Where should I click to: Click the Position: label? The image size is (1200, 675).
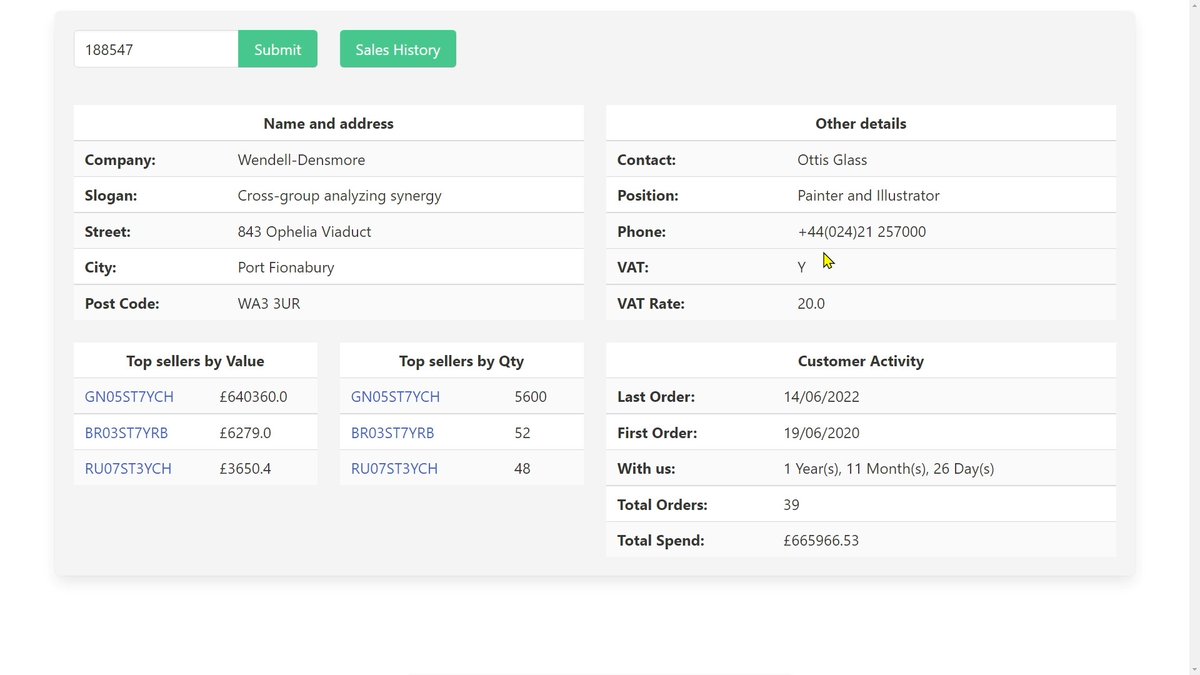648,196
